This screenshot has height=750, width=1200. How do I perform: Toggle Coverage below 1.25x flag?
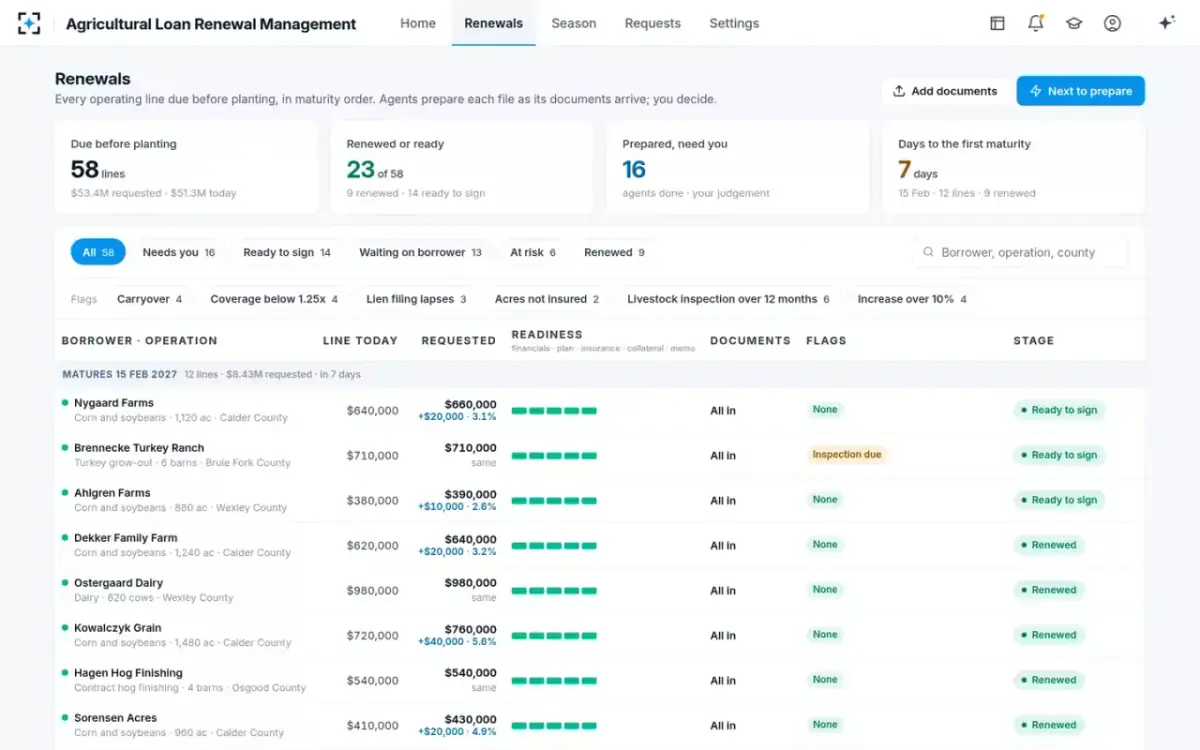pos(274,299)
